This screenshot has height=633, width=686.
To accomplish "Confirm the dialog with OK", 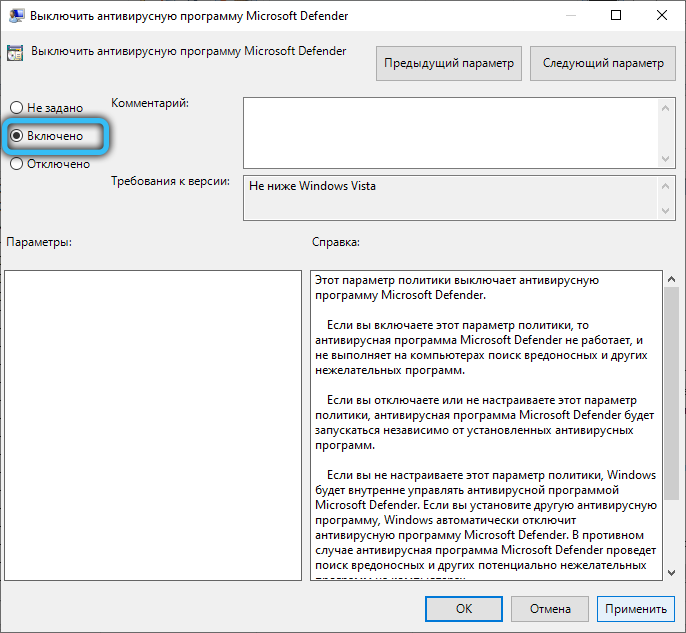I will 463,608.
